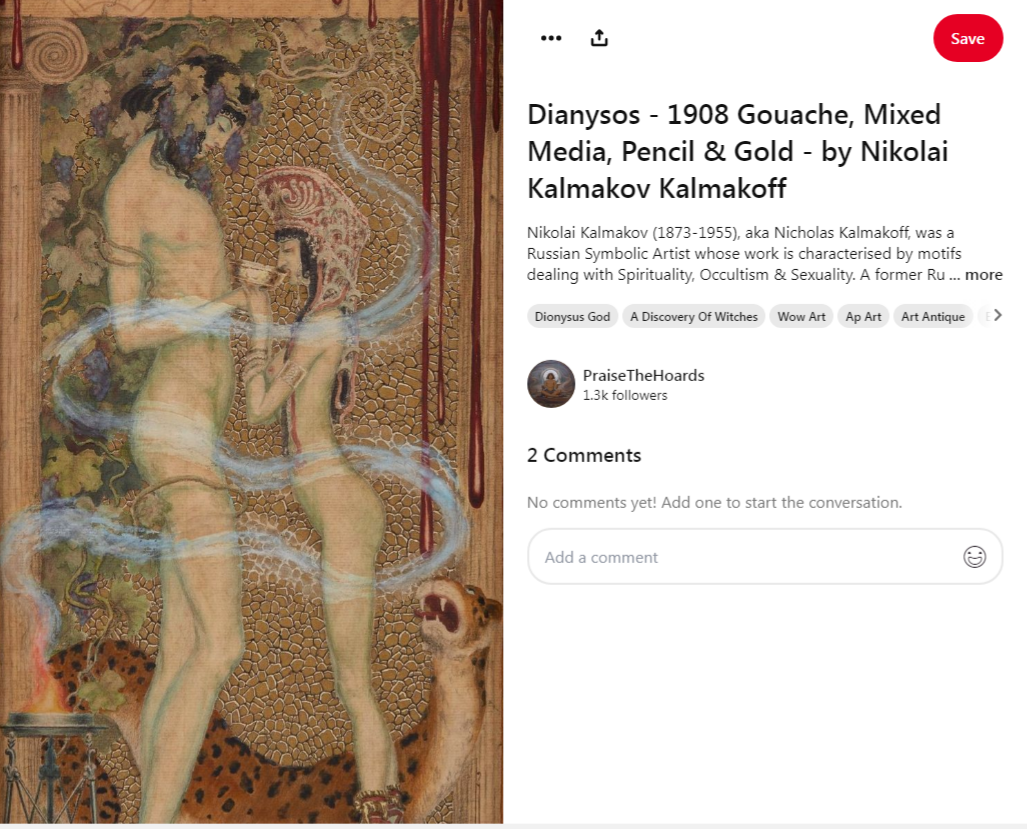Choose the Wow Art tag chip

pos(801,316)
